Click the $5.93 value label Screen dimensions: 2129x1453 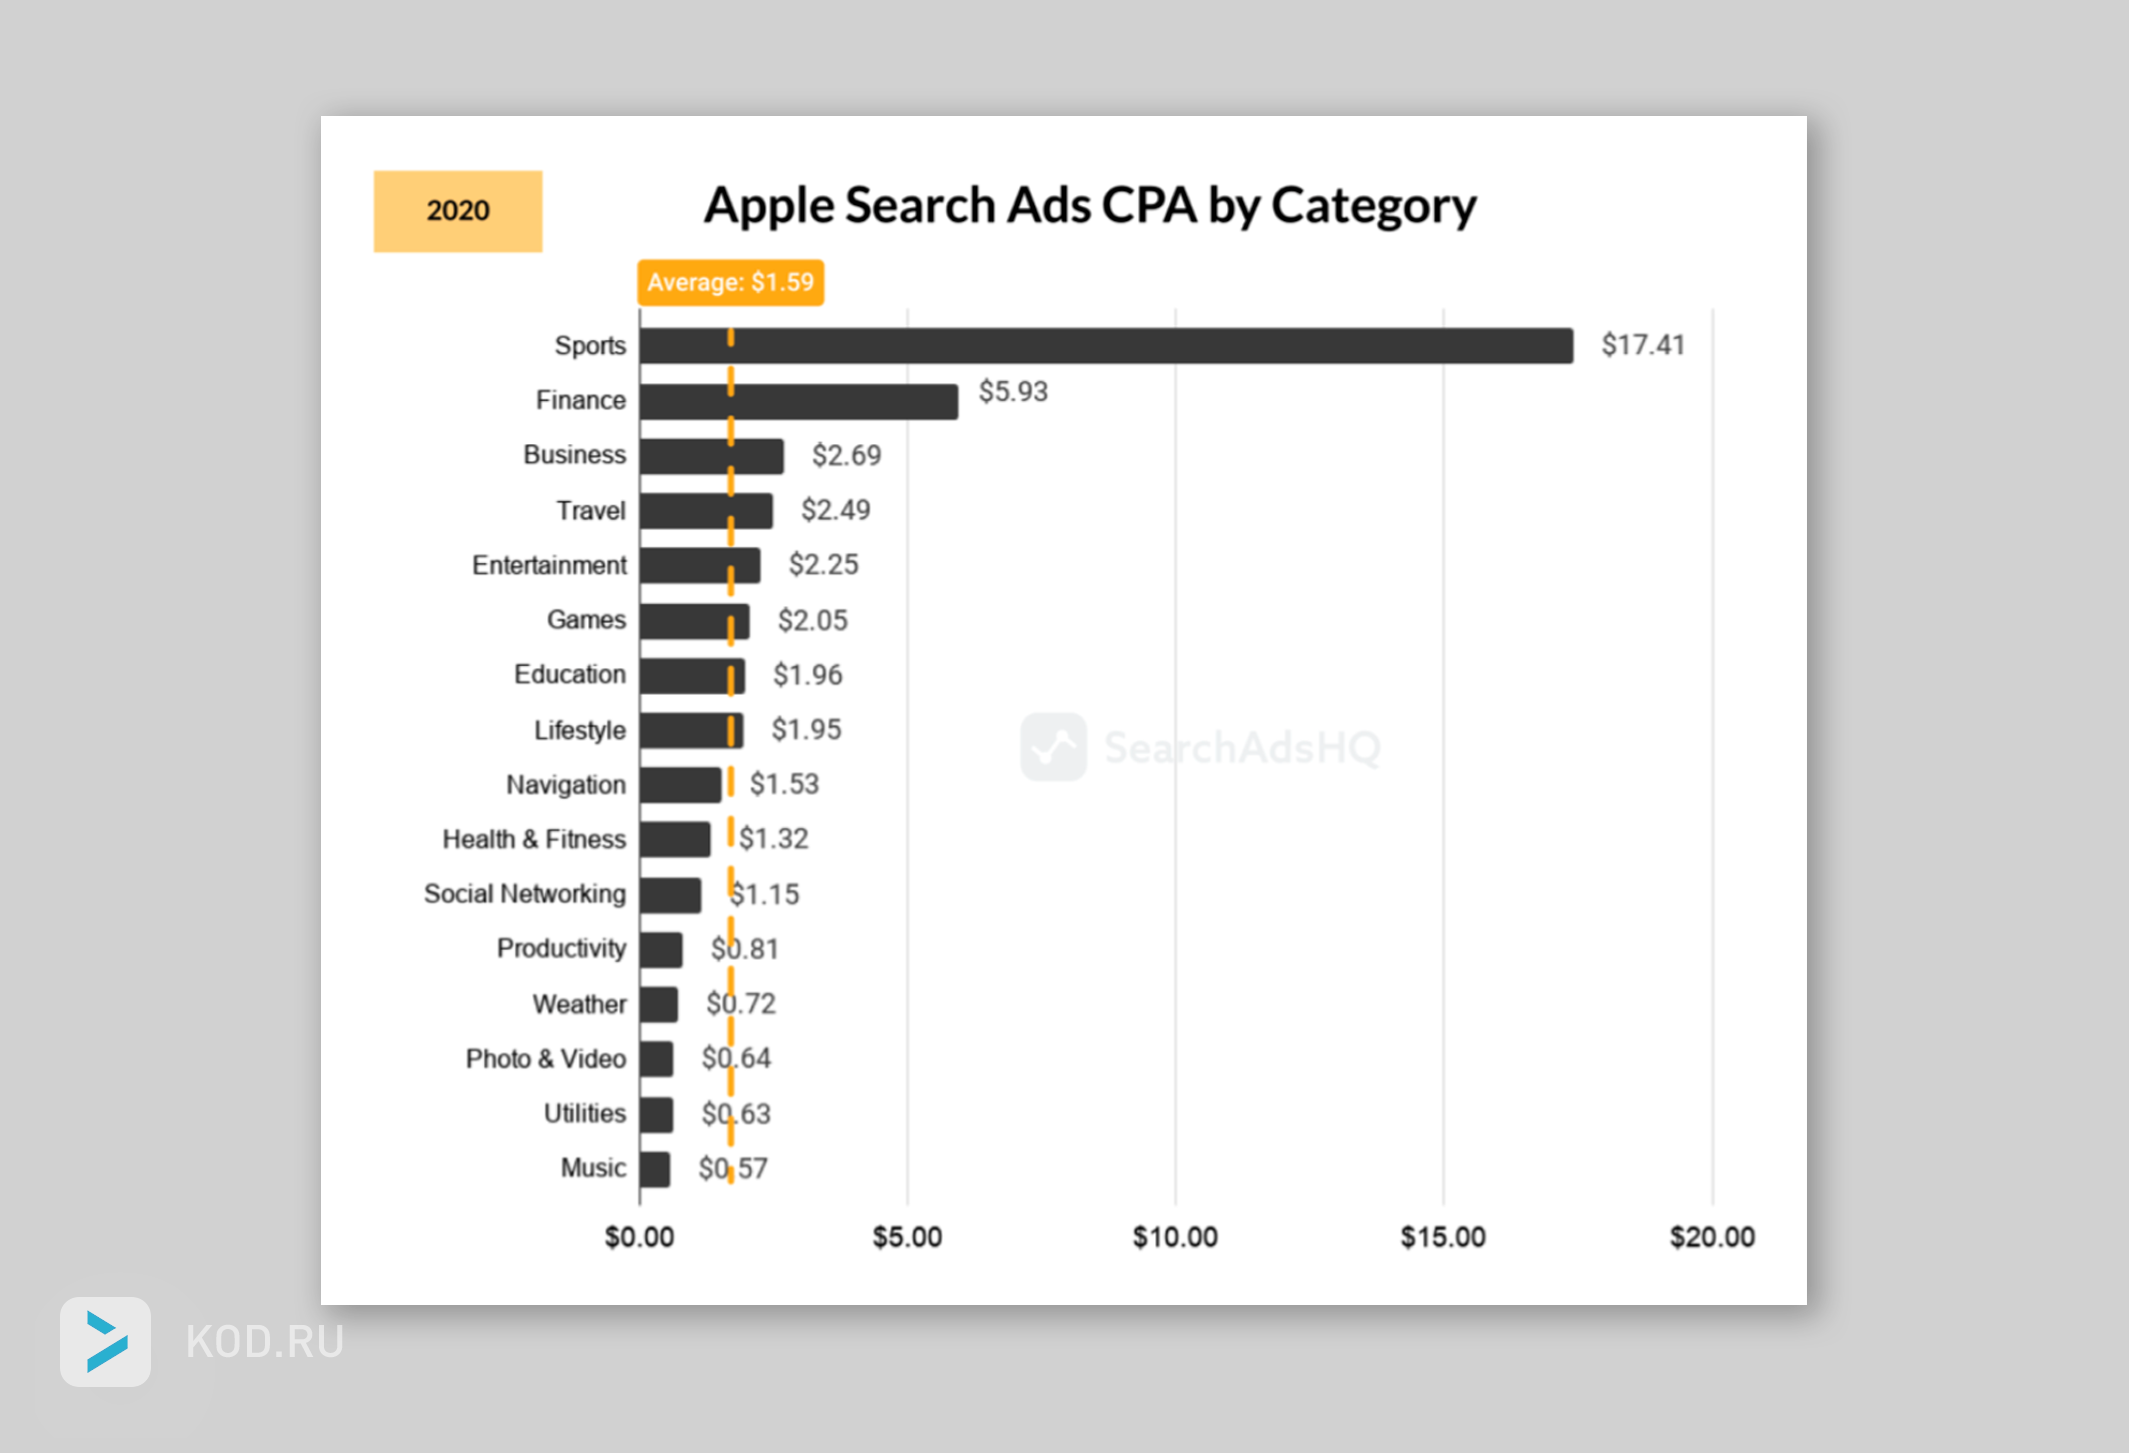coord(1012,391)
